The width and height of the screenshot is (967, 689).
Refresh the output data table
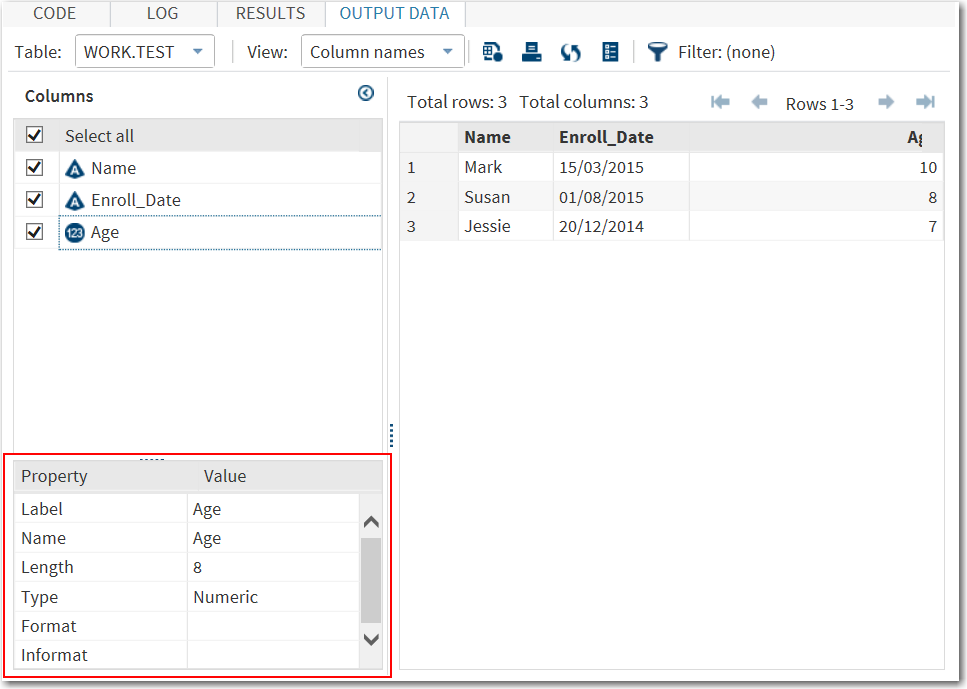[x=570, y=51]
